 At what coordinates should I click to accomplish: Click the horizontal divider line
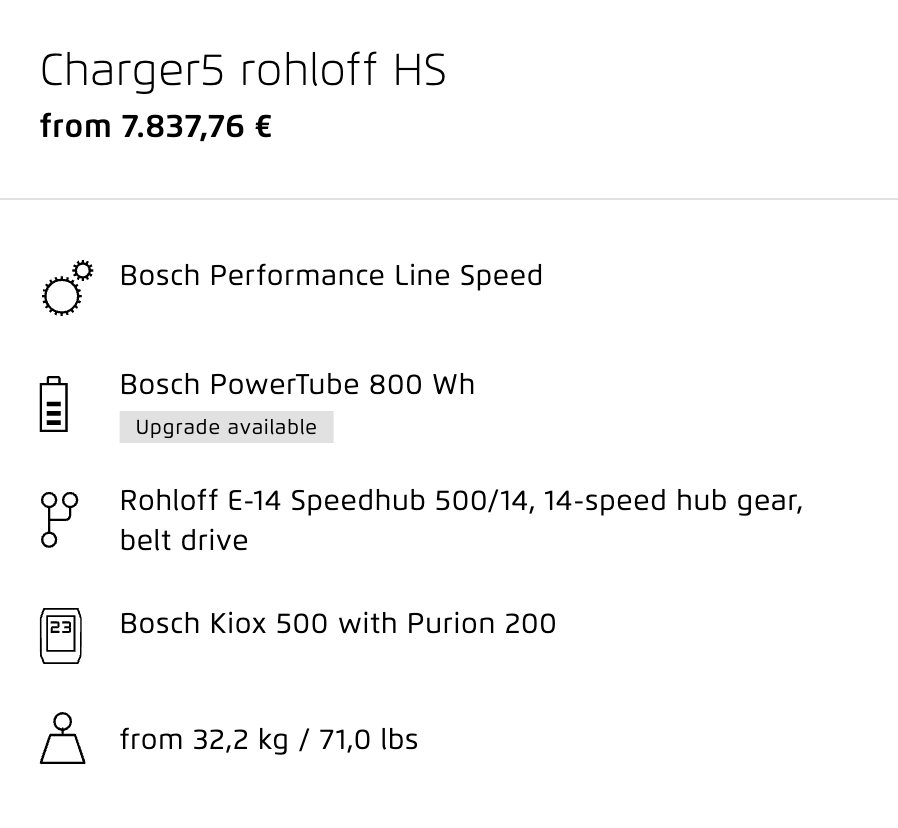pyautogui.click(x=449, y=199)
